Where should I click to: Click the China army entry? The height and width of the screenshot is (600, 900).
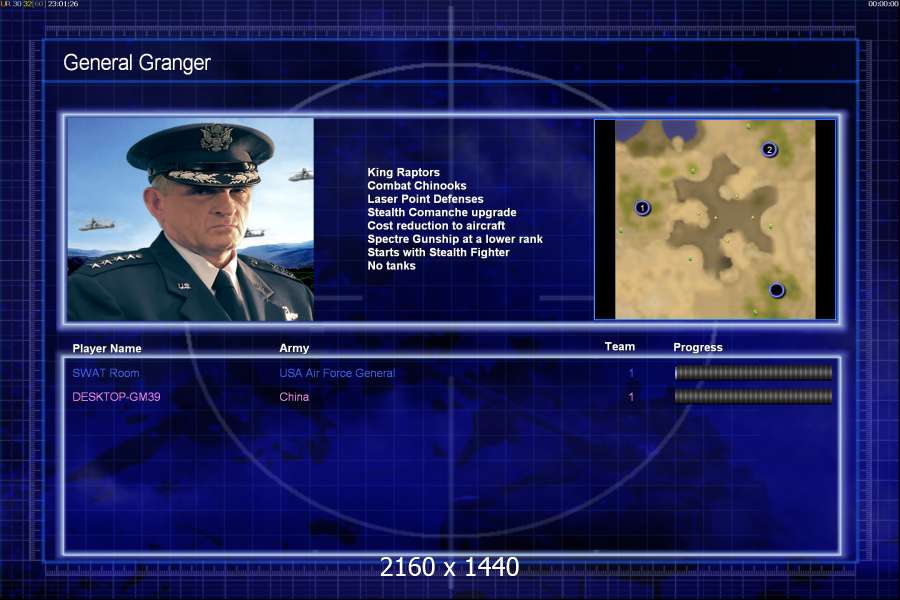pos(294,397)
